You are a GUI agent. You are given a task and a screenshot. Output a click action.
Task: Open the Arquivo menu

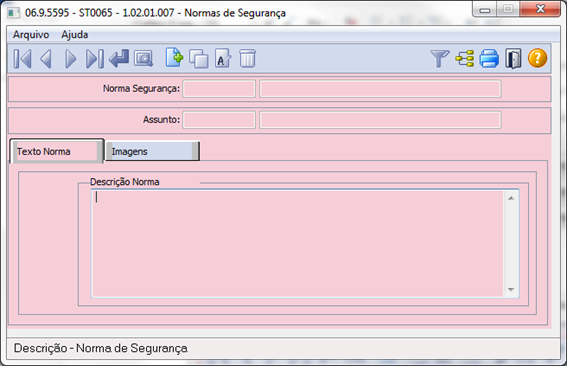point(31,35)
